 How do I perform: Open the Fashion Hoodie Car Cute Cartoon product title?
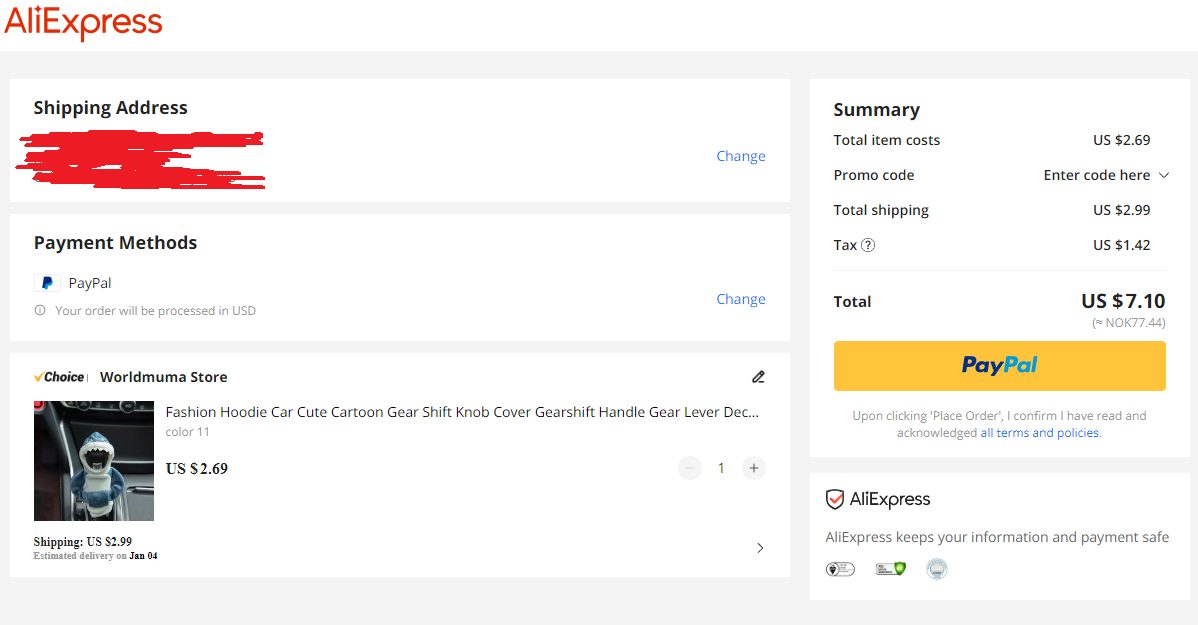point(462,412)
